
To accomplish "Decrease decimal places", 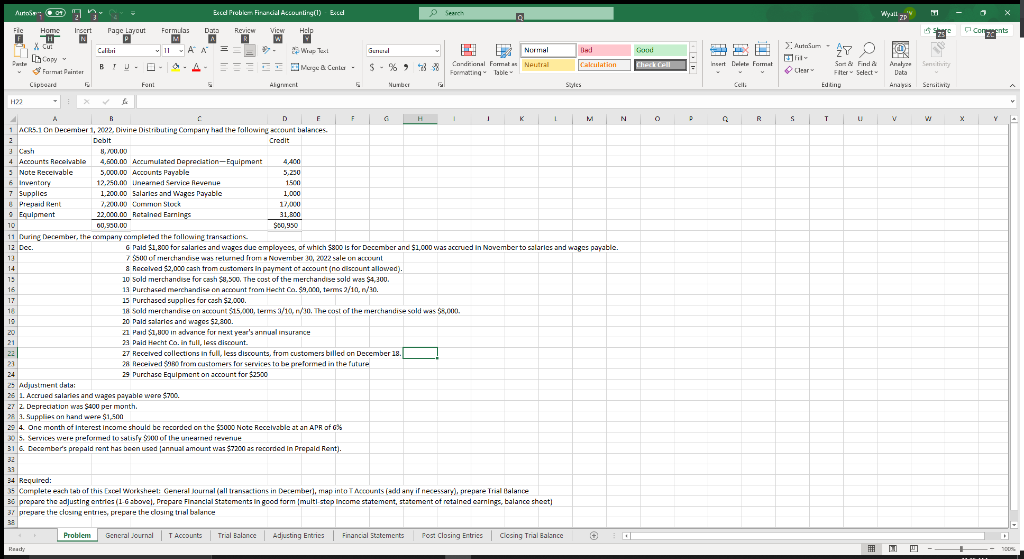I will tap(435, 67).
